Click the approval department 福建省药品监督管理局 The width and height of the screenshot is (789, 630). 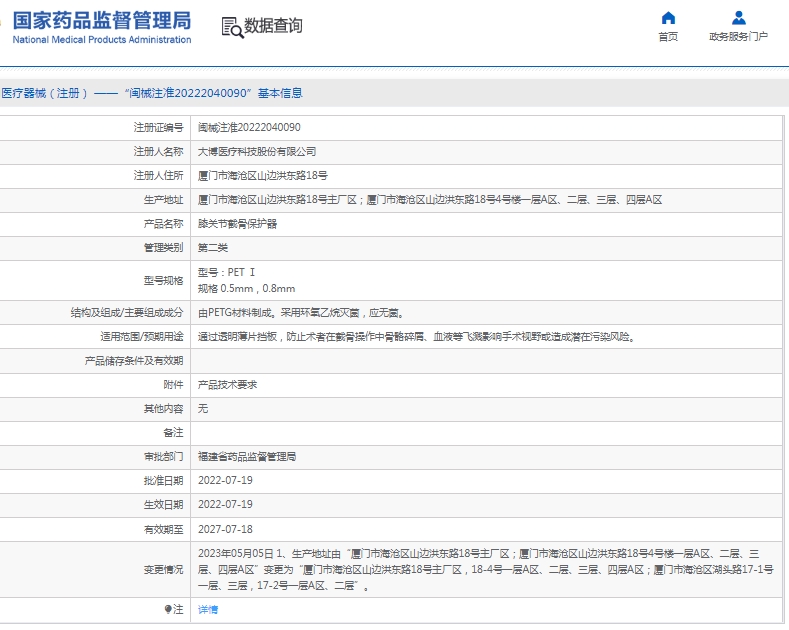point(247,457)
